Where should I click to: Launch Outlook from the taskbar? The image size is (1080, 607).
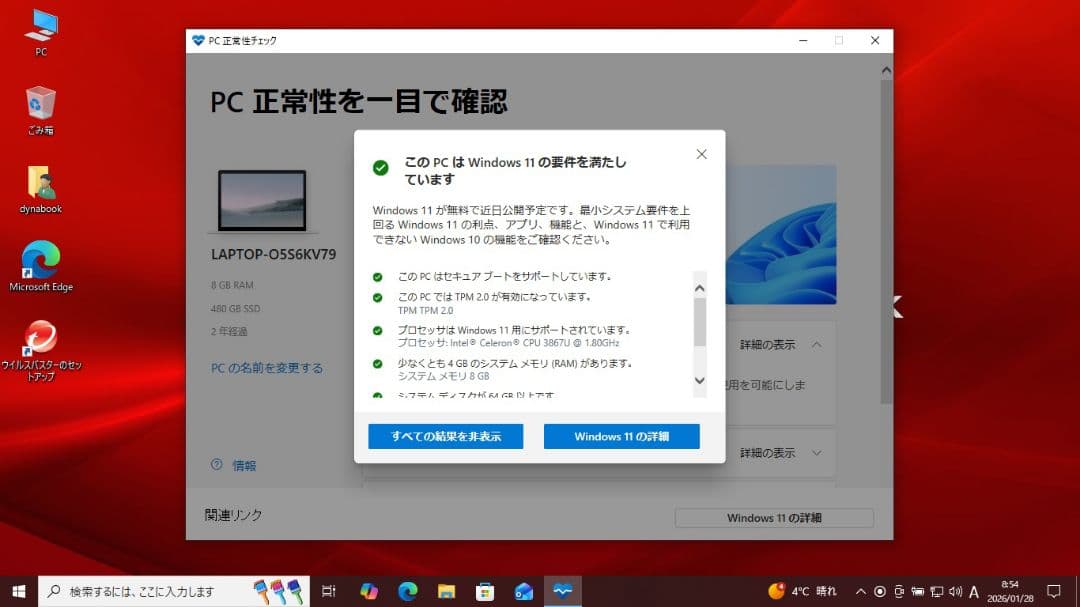coord(525,593)
